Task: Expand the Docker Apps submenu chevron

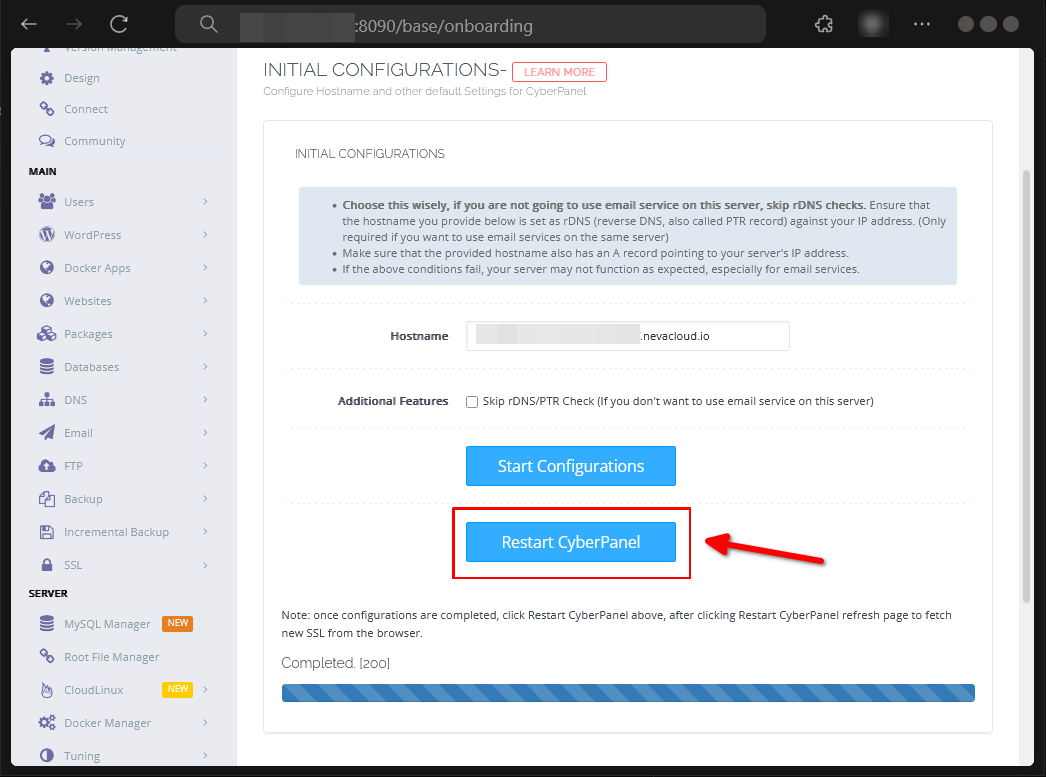Action: pyautogui.click(x=205, y=267)
